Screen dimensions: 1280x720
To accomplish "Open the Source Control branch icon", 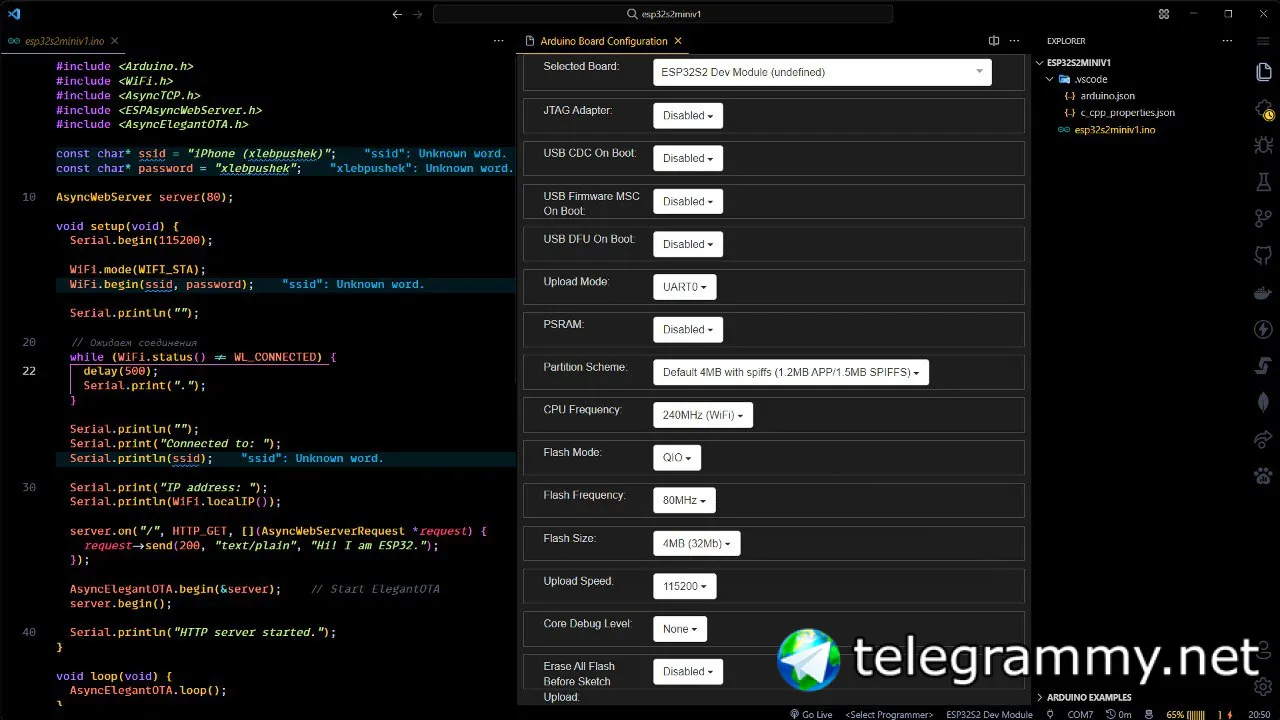I will 1263,219.
